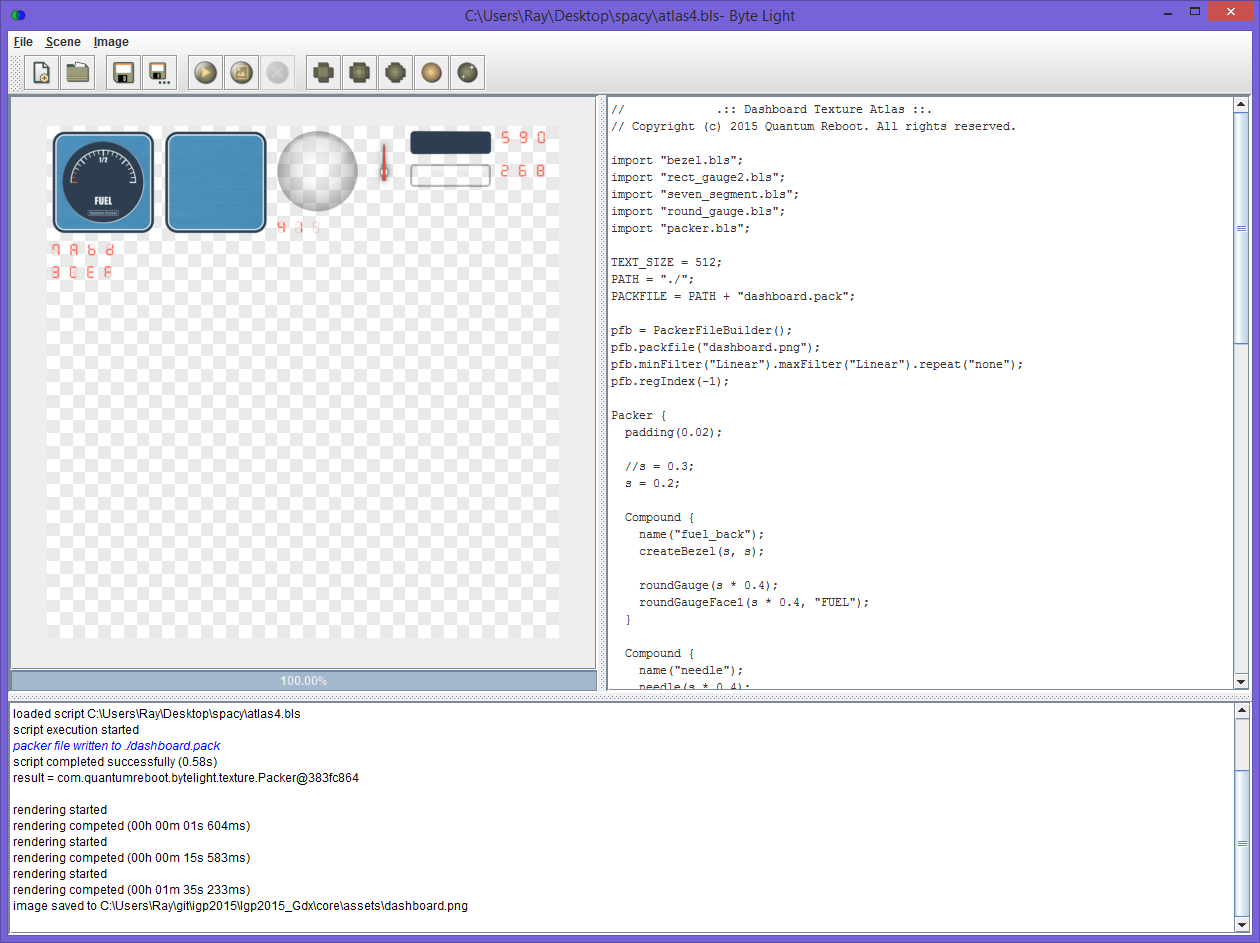Click the disabled cancel rendering icon
Image resolution: width=1260 pixels, height=943 pixels.
pos(277,72)
